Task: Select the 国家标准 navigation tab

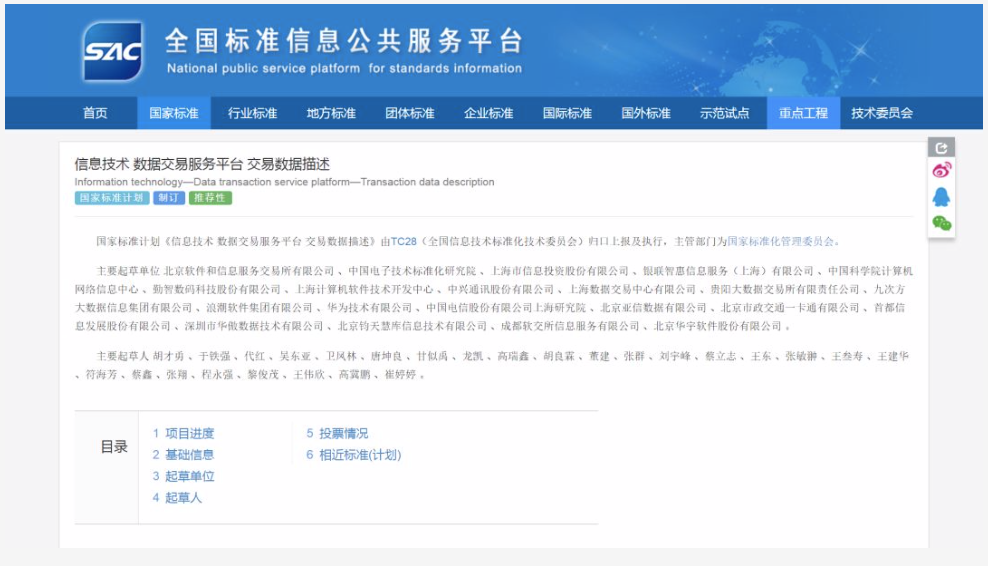Action: click(x=174, y=113)
